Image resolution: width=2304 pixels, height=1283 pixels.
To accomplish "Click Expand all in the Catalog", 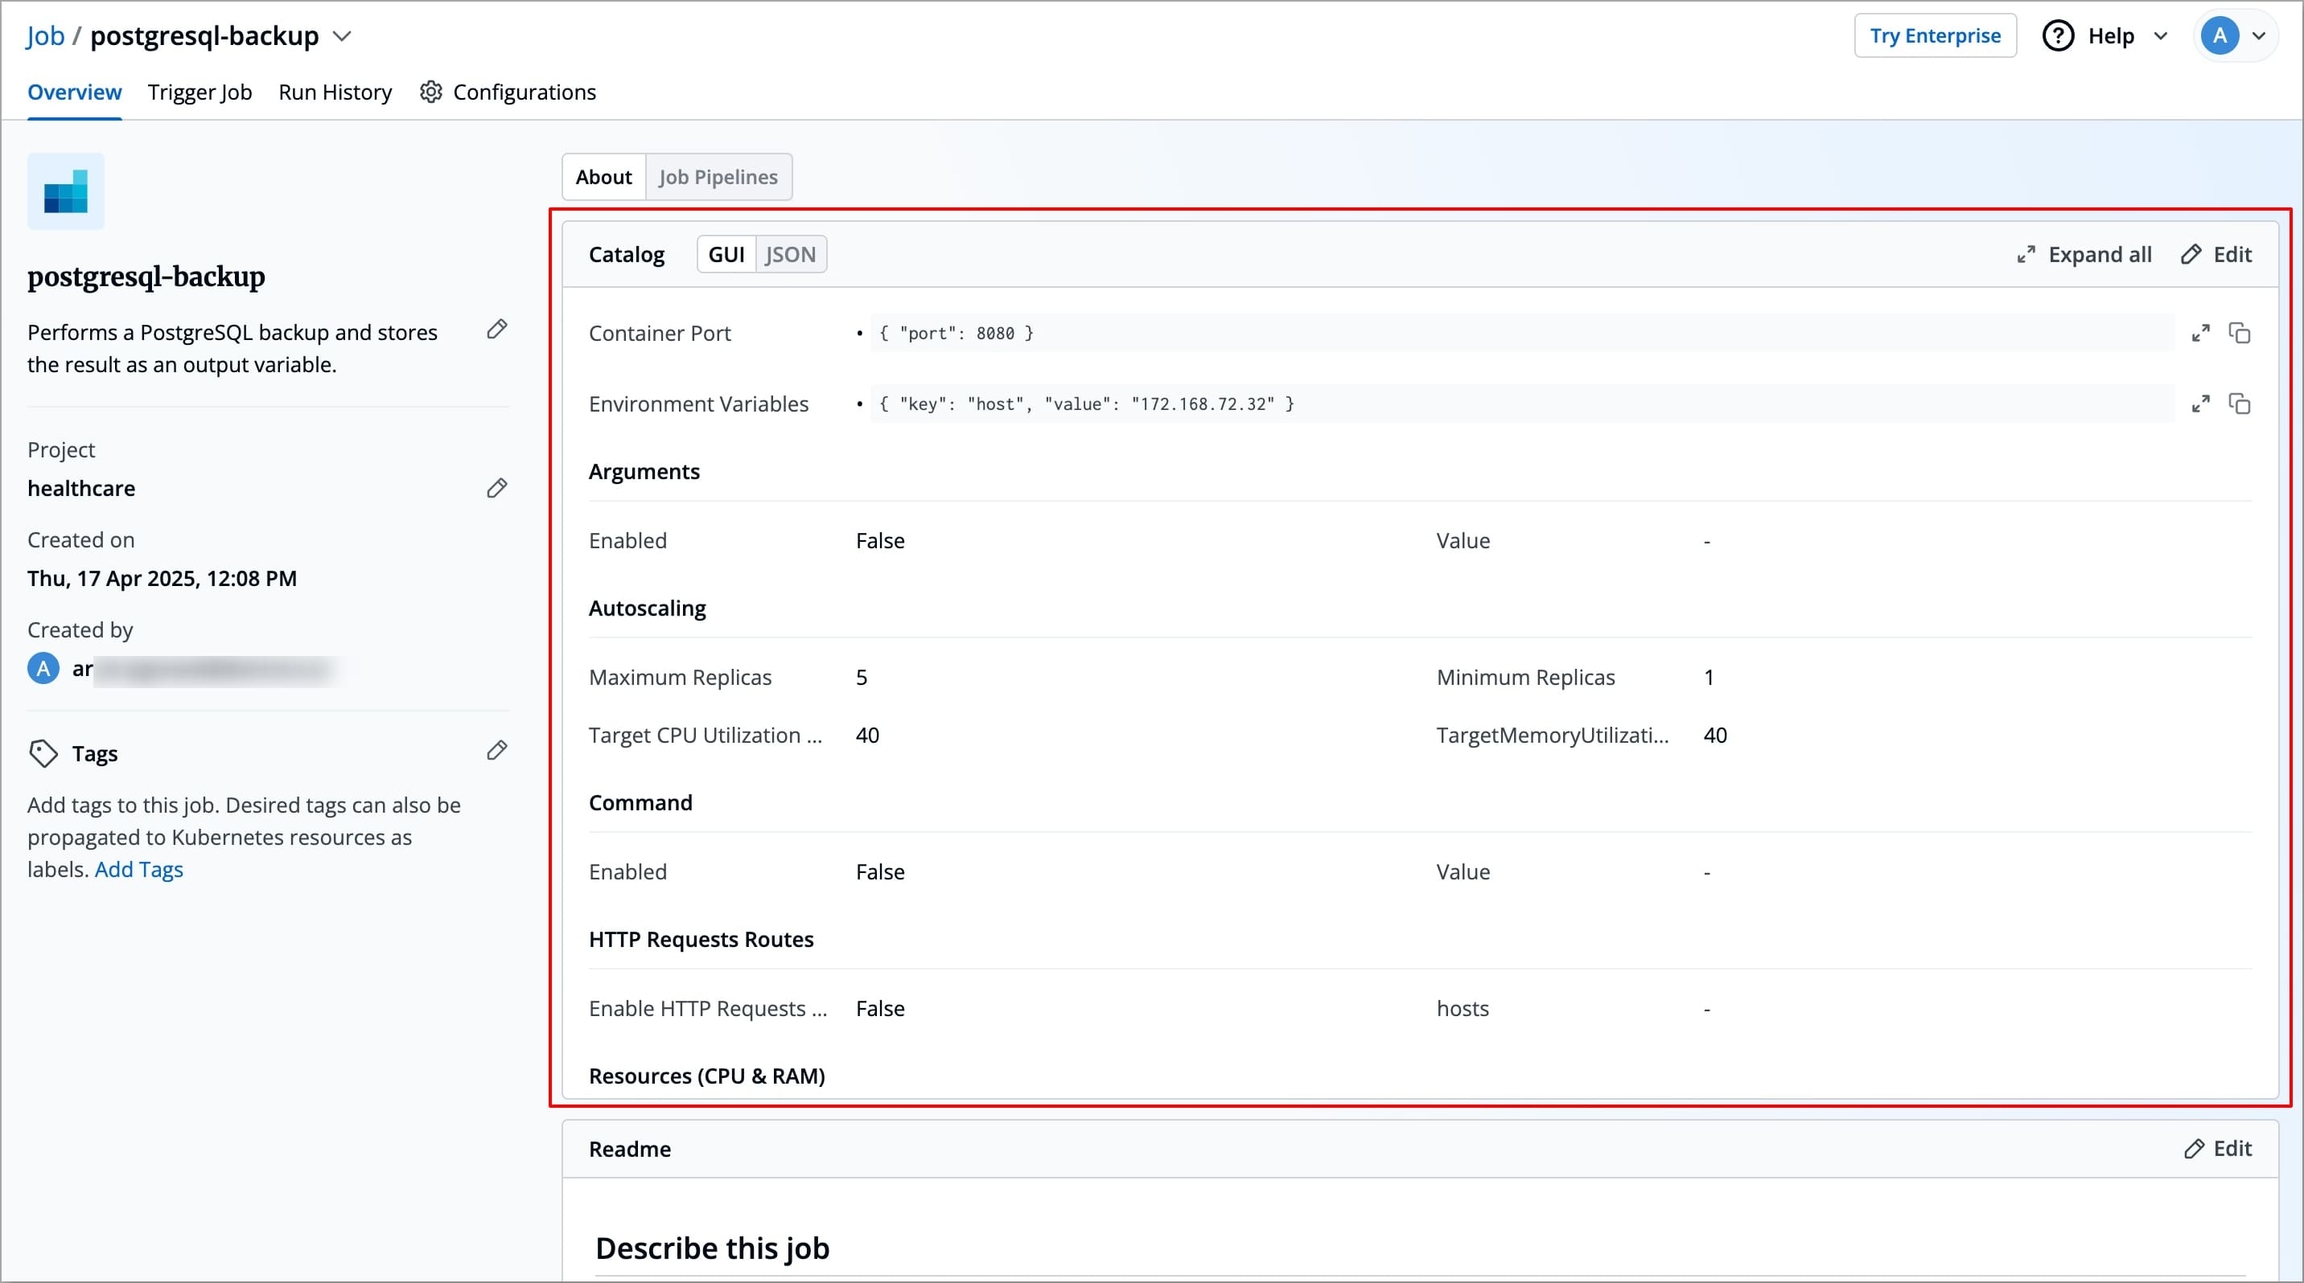I will click(x=2084, y=254).
